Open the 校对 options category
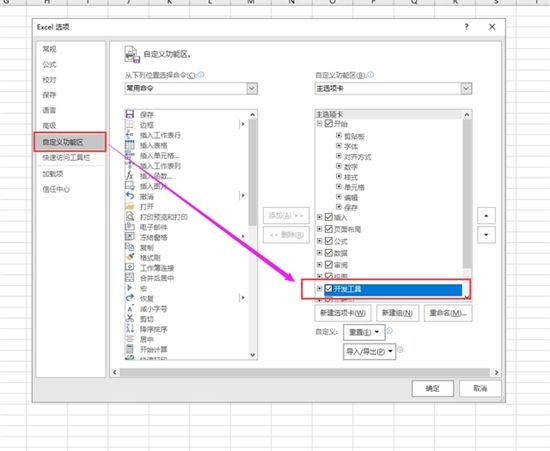Screen dimensions: 550x451 click(49, 80)
